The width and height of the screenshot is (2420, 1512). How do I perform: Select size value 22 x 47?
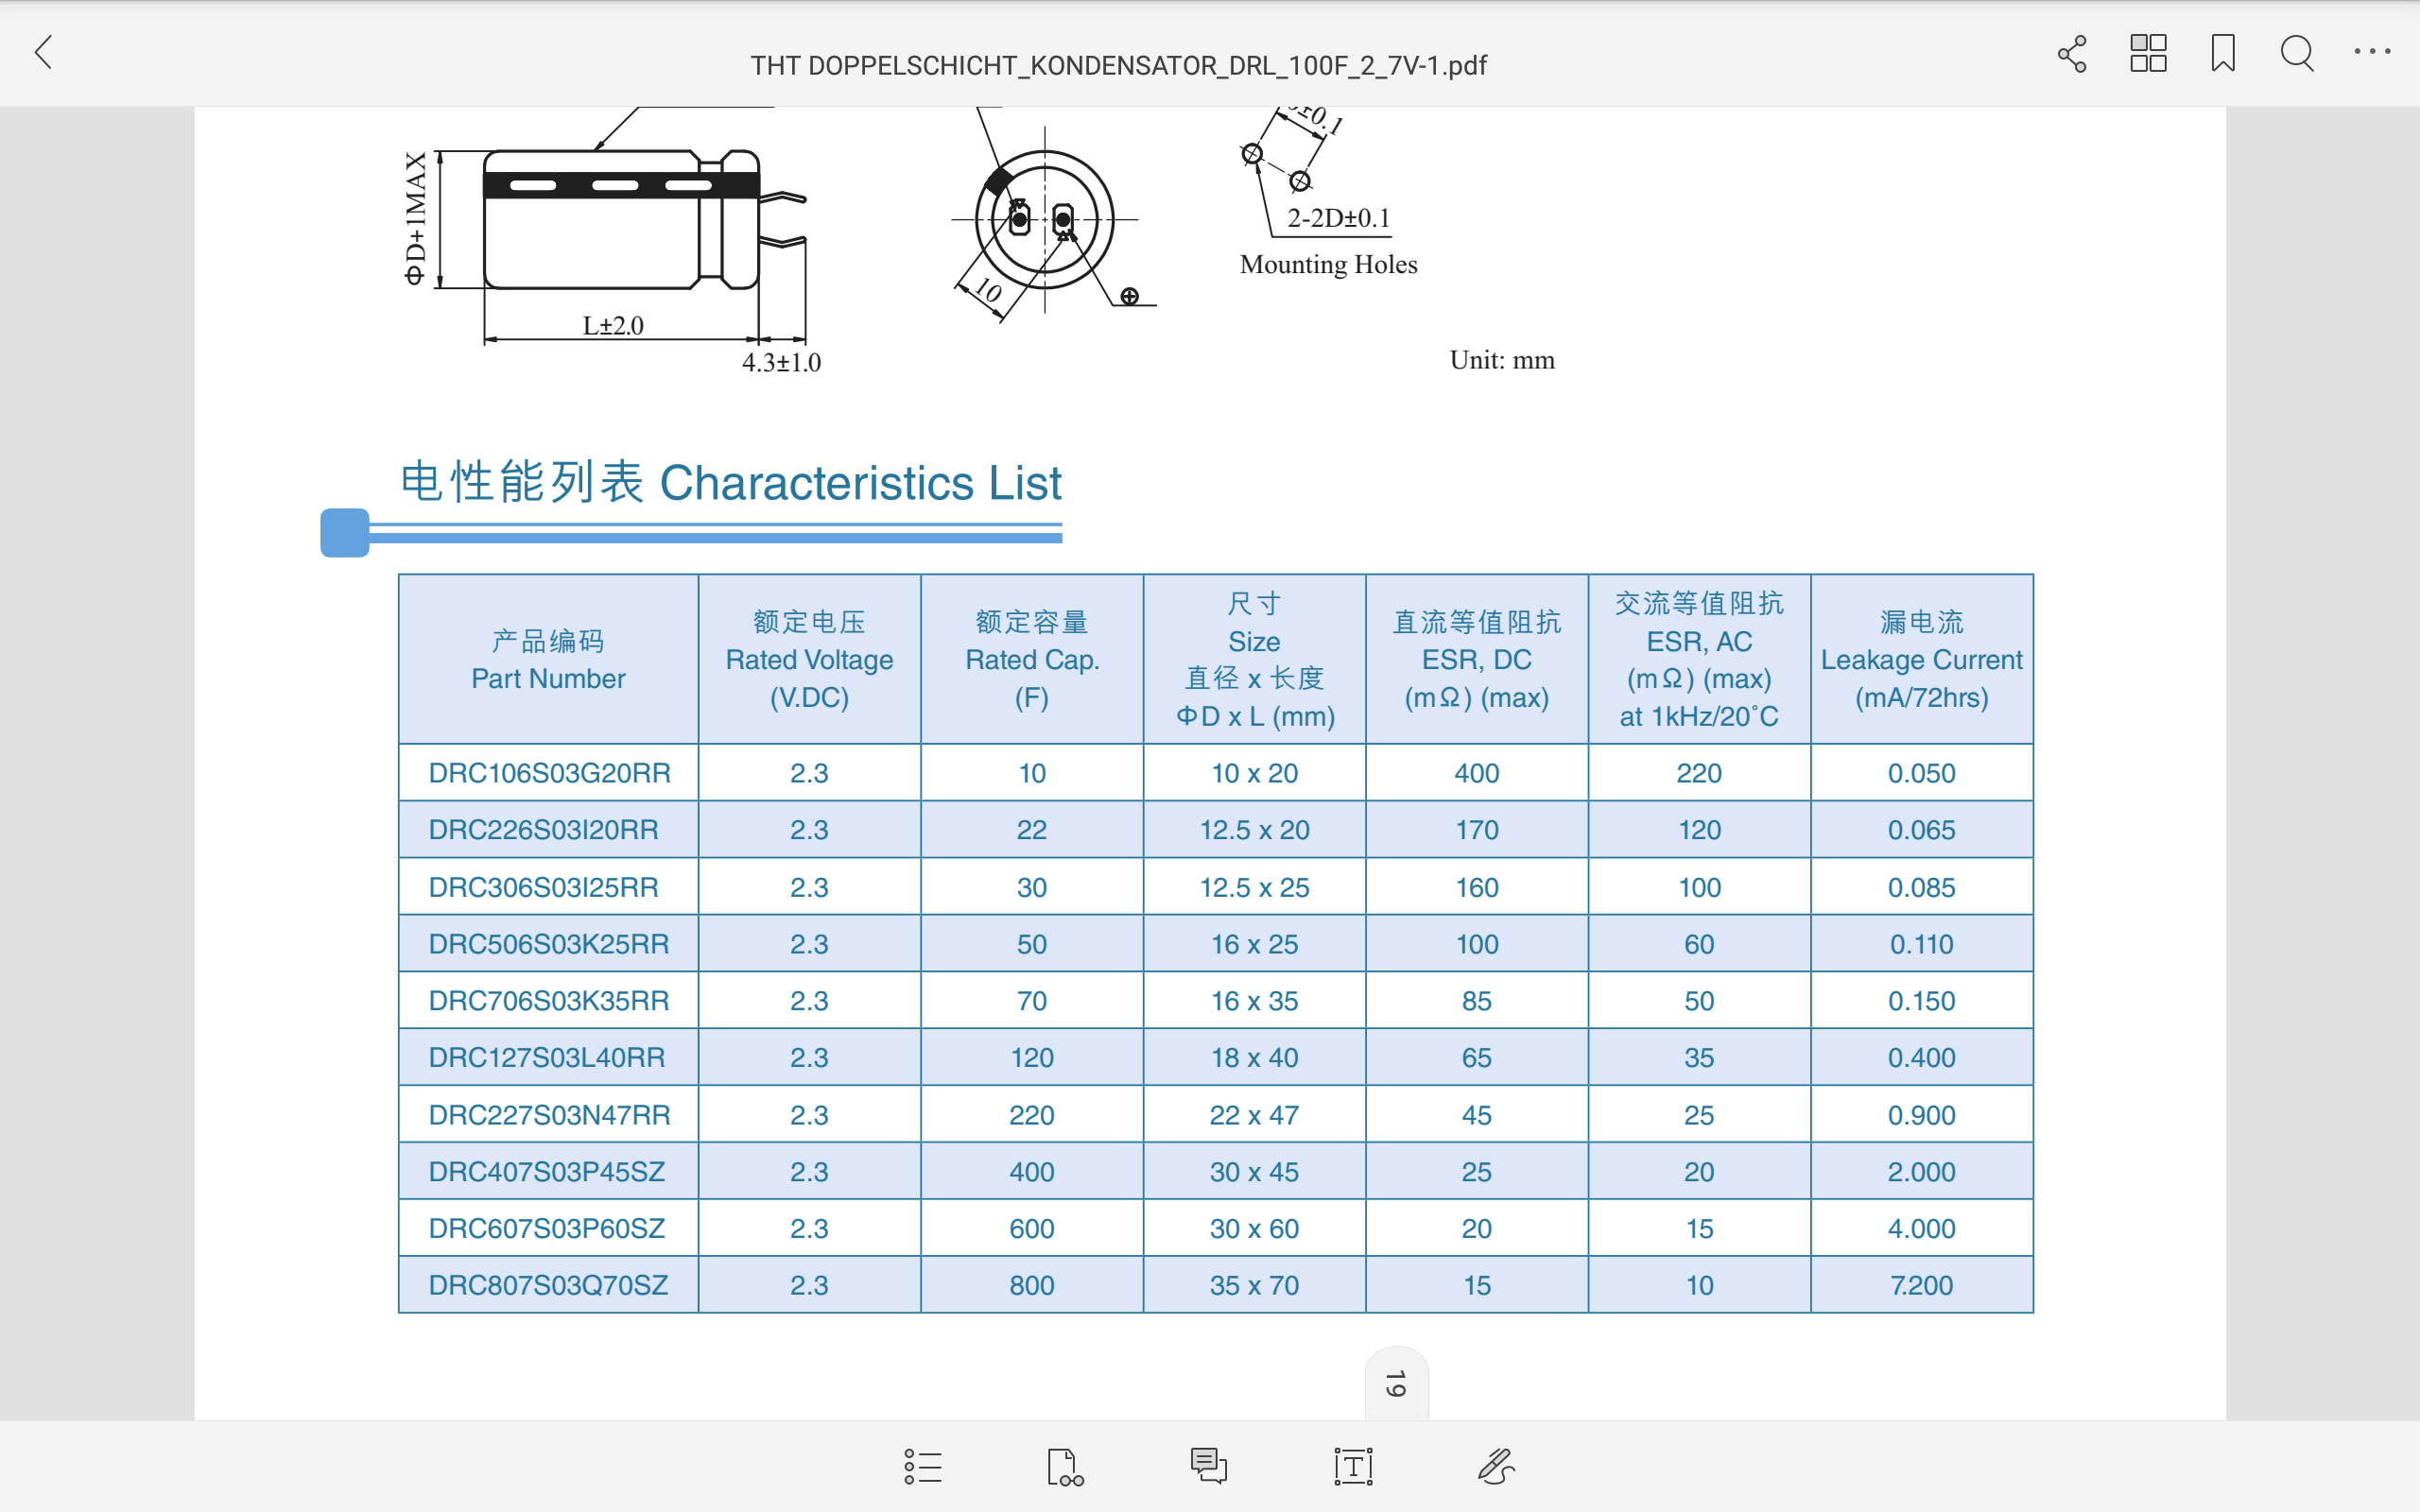(x=1254, y=1115)
